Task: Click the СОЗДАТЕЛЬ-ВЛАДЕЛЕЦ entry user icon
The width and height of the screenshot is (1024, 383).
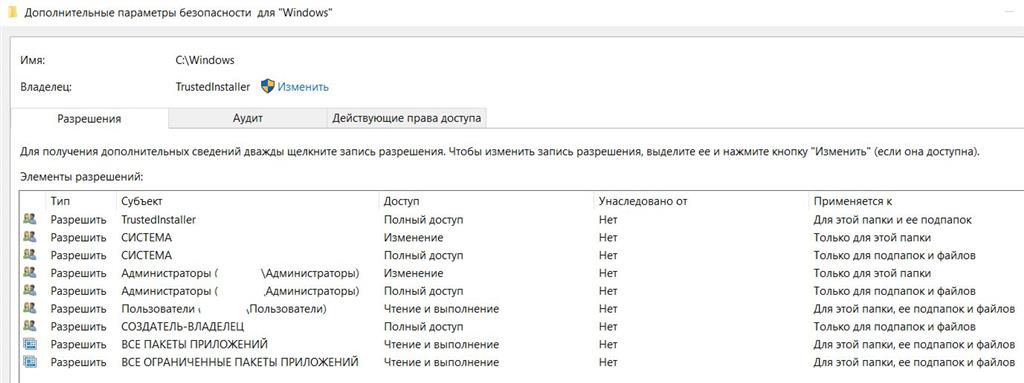Action: [30, 326]
